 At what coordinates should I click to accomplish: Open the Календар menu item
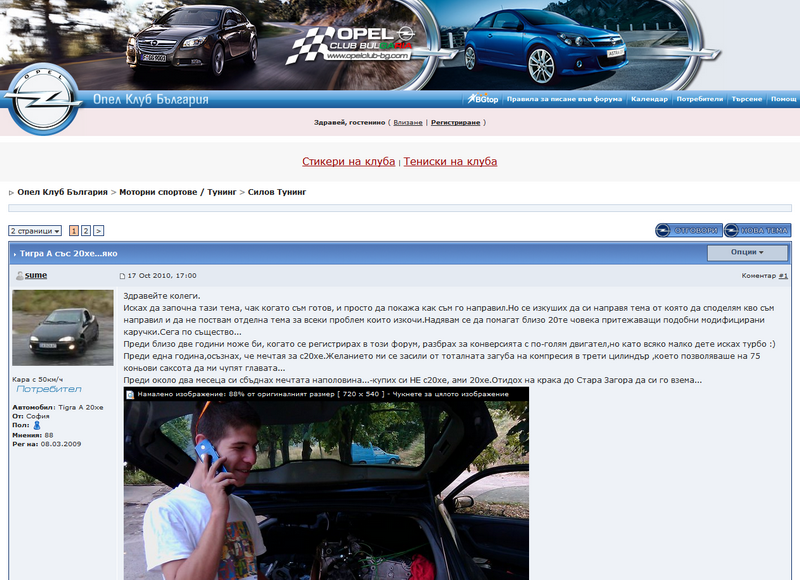649,99
